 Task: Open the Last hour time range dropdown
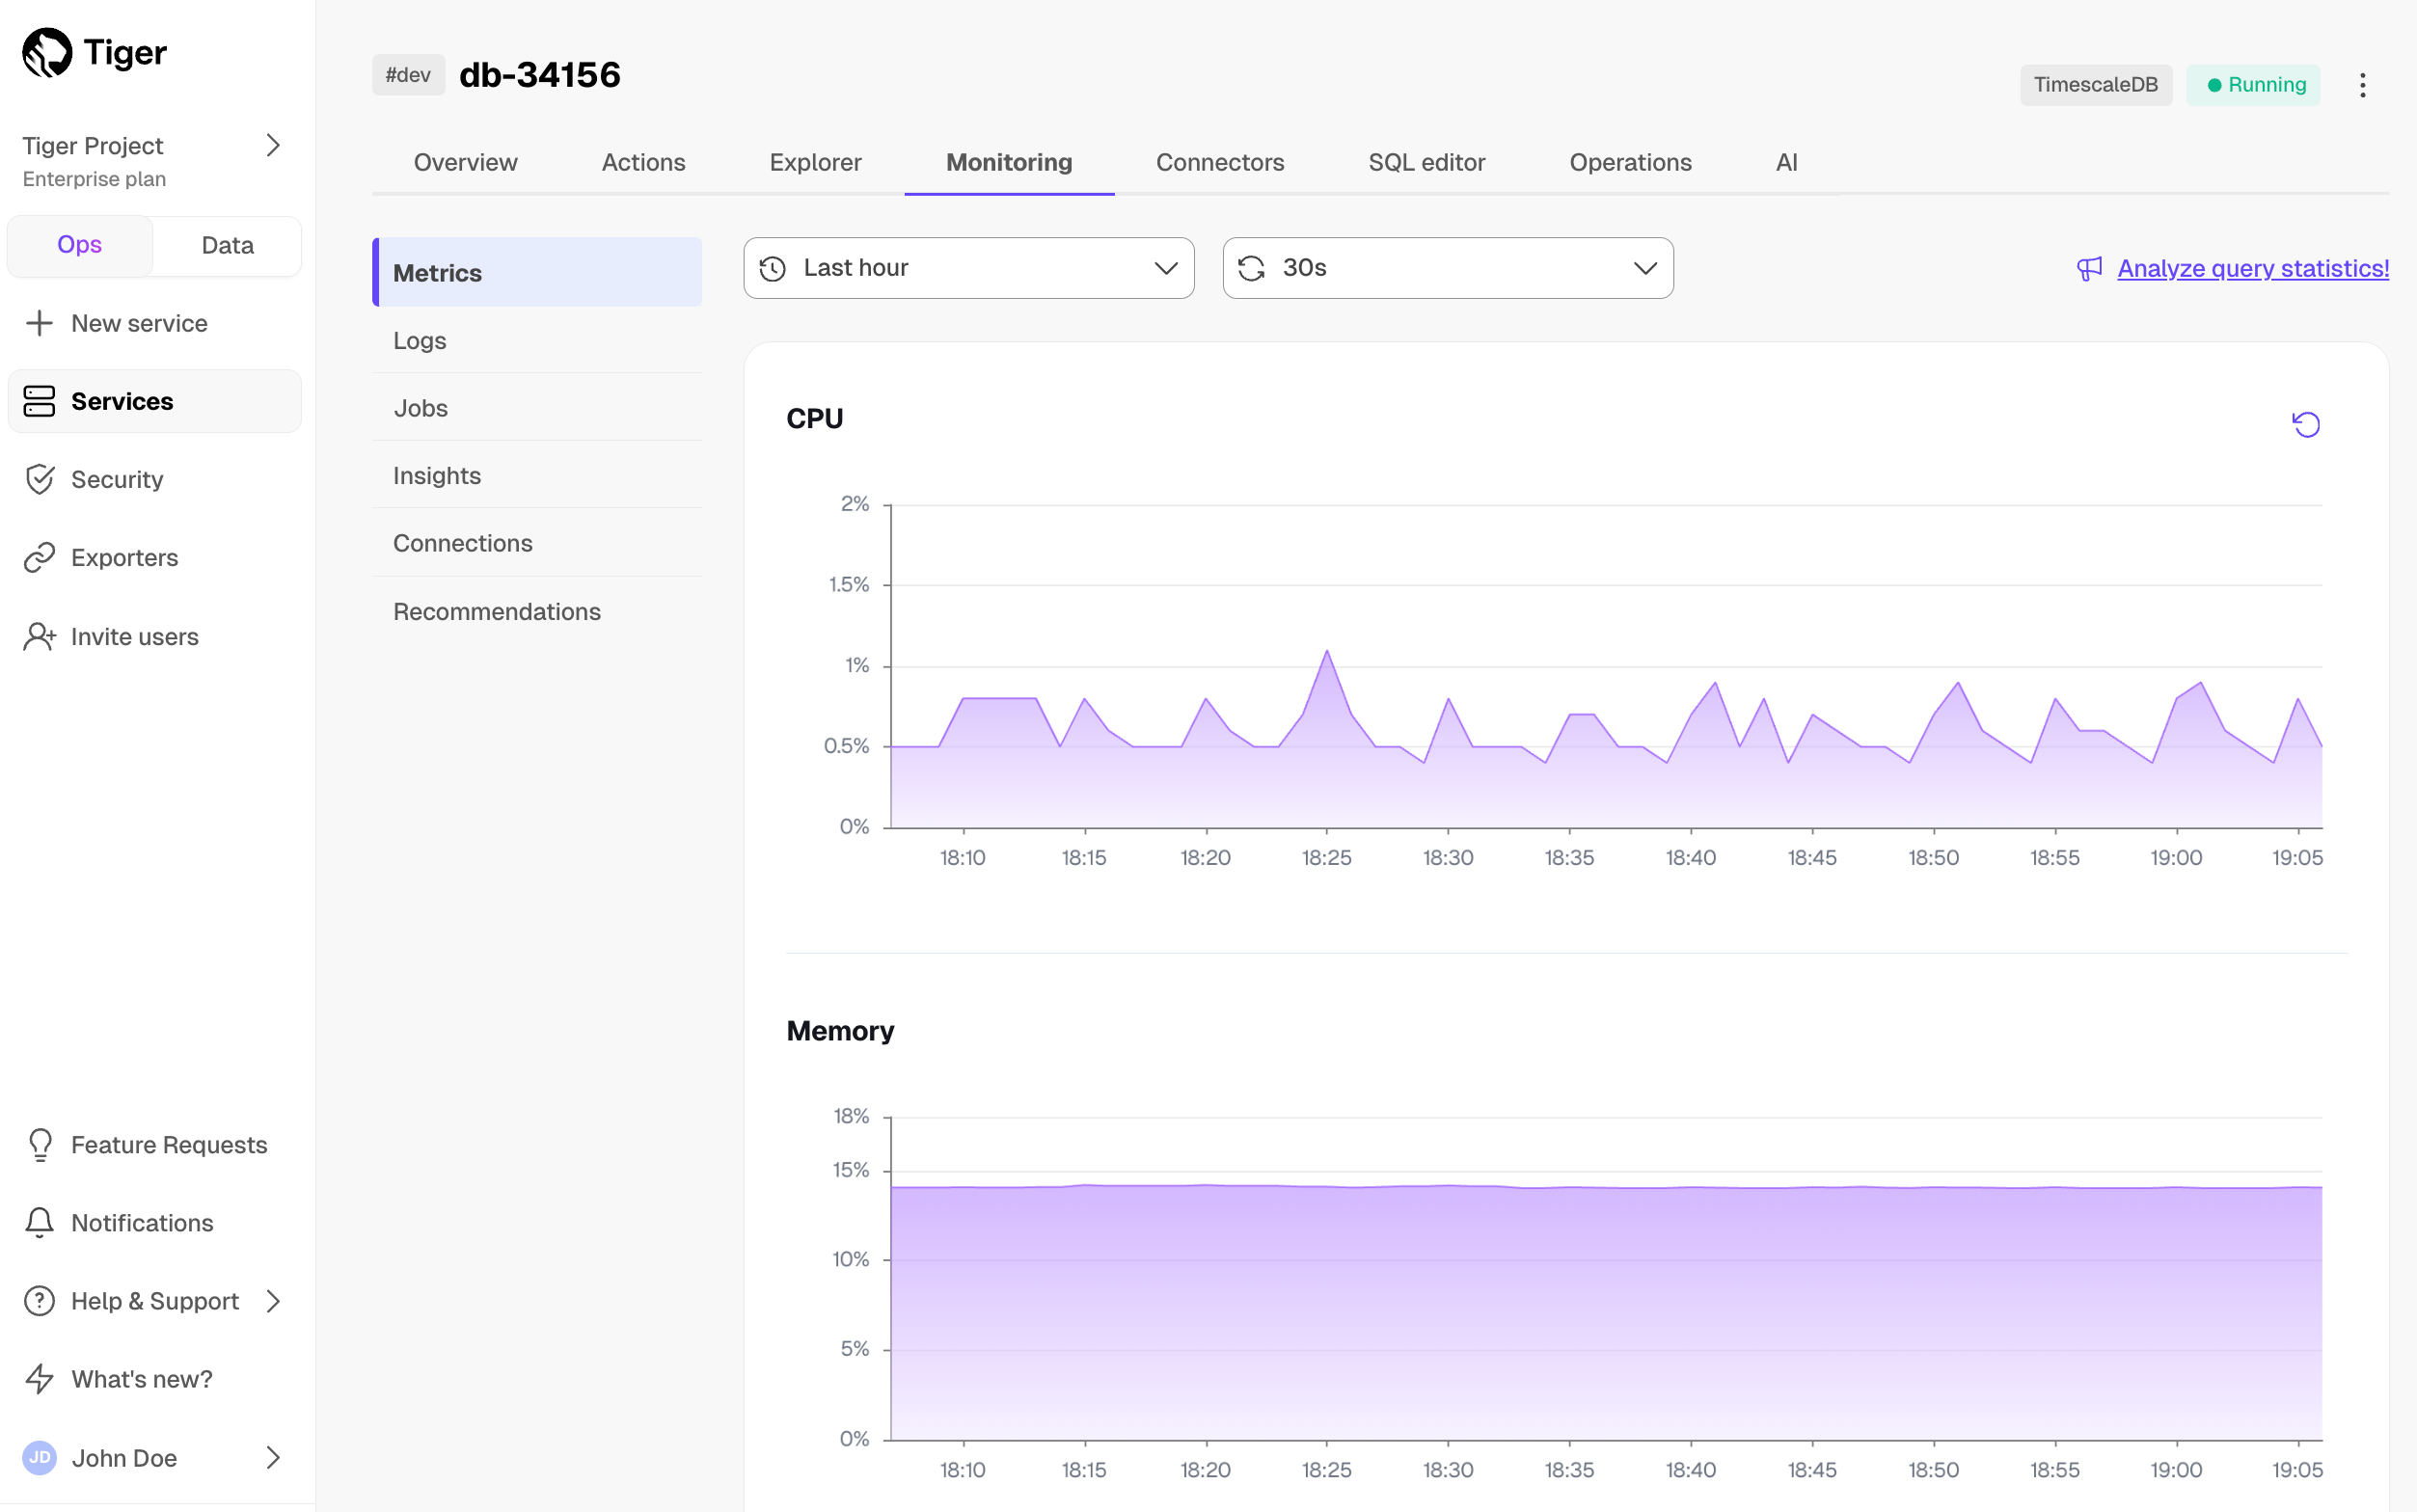968,268
